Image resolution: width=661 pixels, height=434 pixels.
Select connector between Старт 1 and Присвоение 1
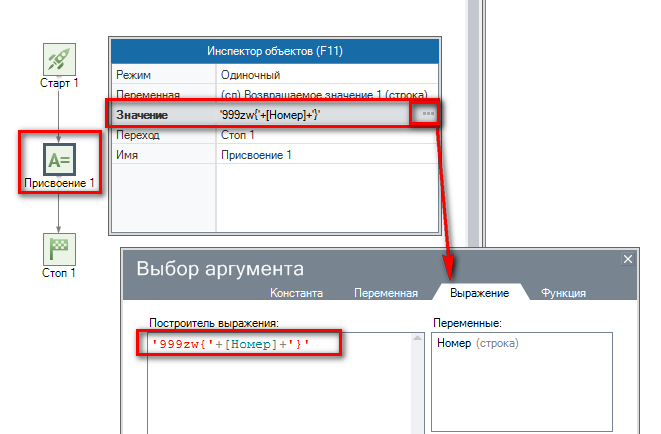tap(59, 112)
